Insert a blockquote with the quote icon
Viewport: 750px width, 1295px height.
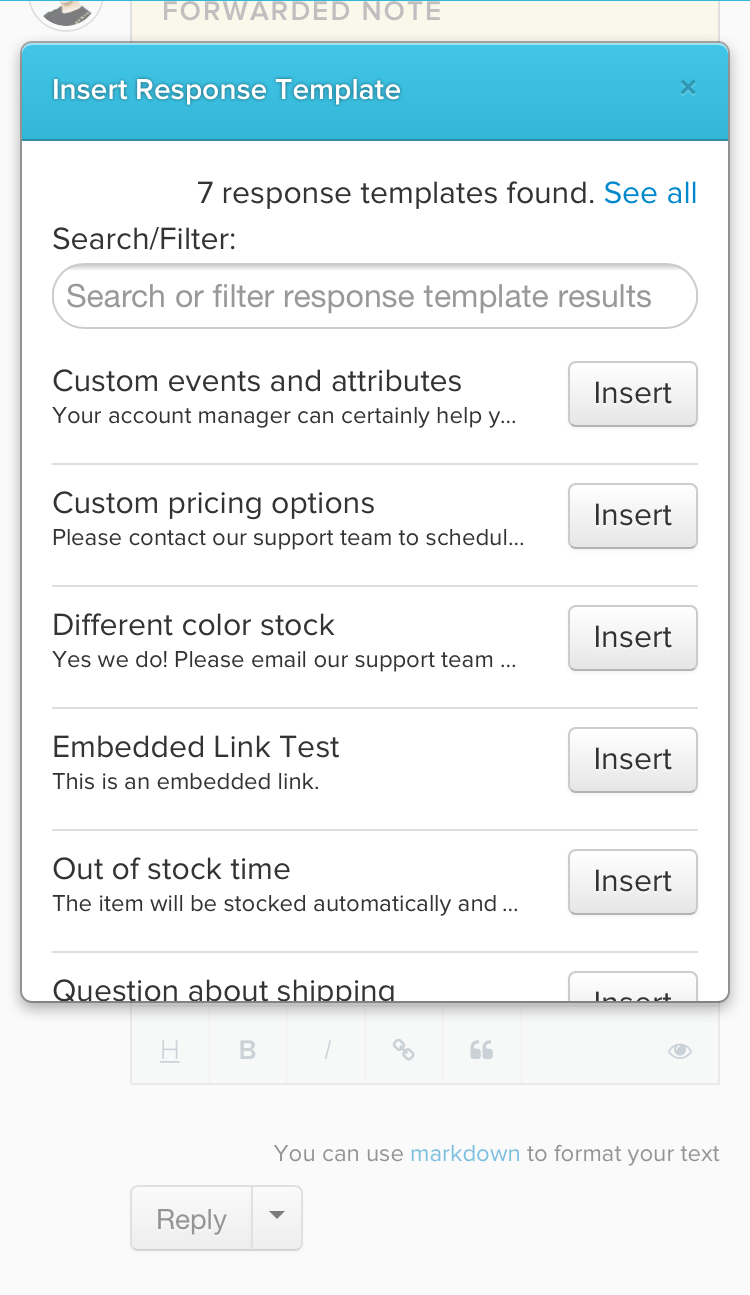coord(482,1050)
